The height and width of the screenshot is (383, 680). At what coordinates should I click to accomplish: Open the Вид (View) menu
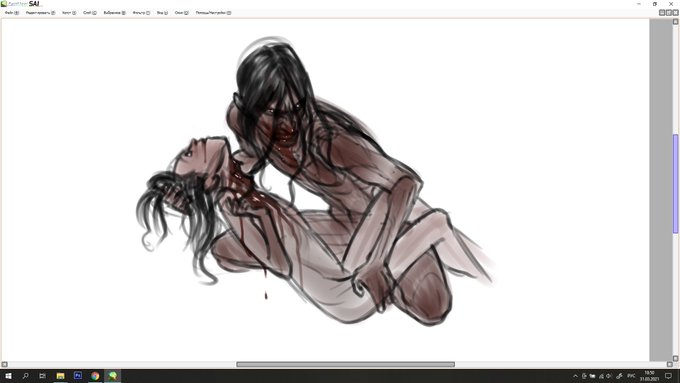click(162, 13)
